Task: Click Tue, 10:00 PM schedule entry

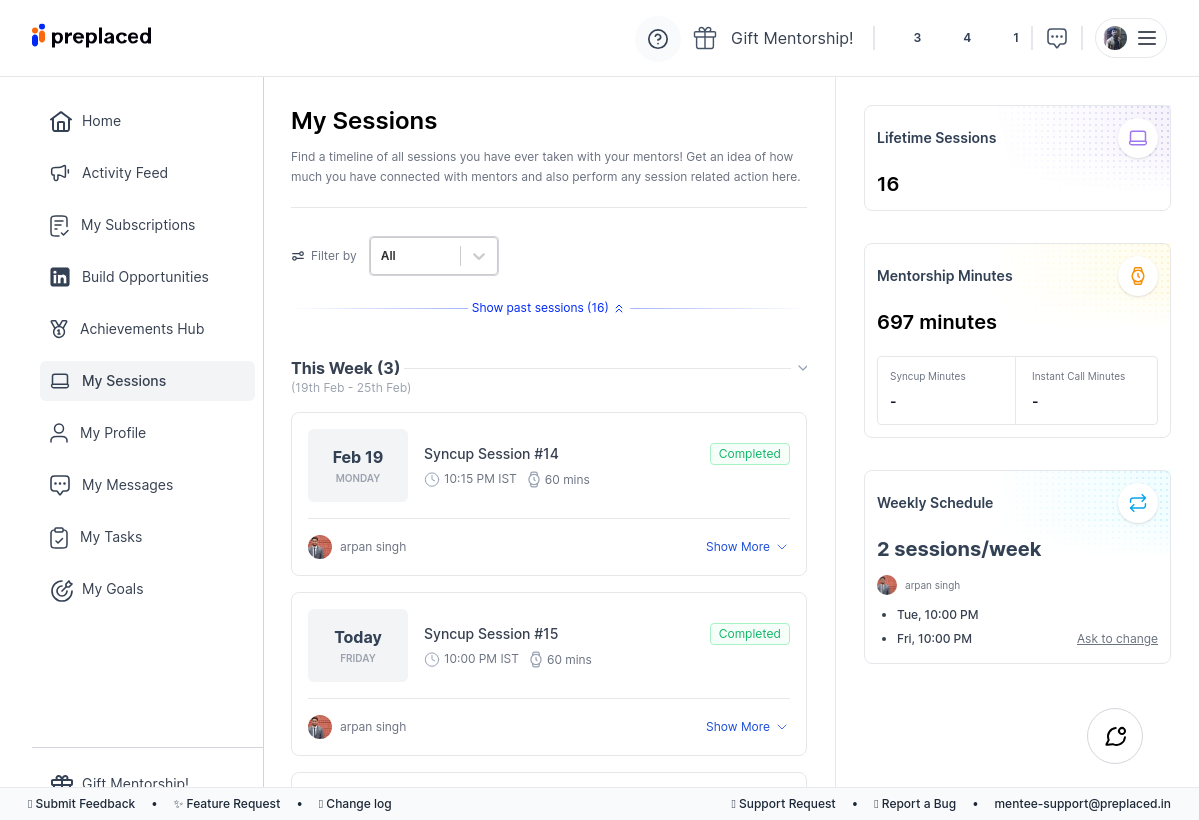Action: pyautogui.click(x=937, y=615)
